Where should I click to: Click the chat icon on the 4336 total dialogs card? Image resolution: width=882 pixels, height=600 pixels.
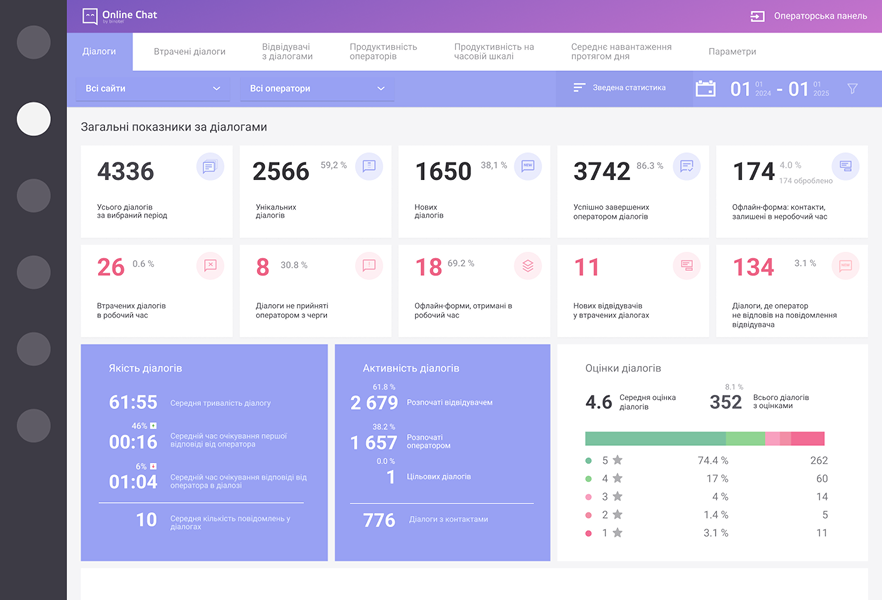(209, 166)
